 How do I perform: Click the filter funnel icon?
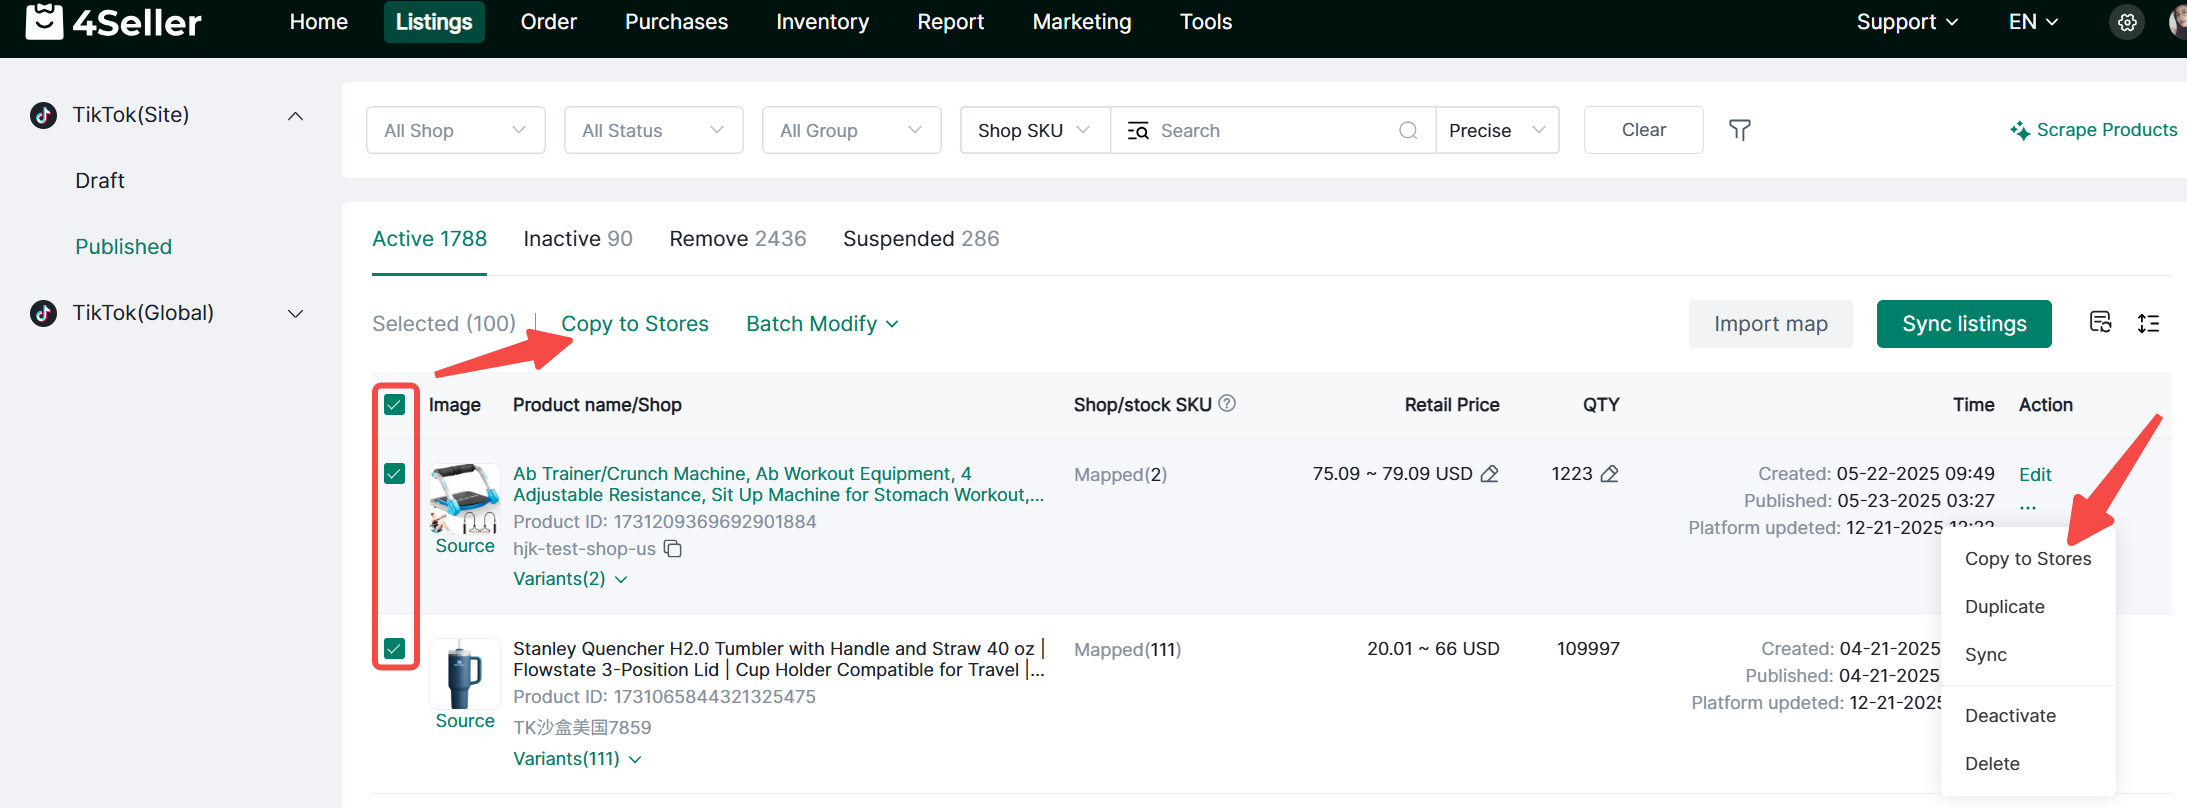[x=1739, y=130]
